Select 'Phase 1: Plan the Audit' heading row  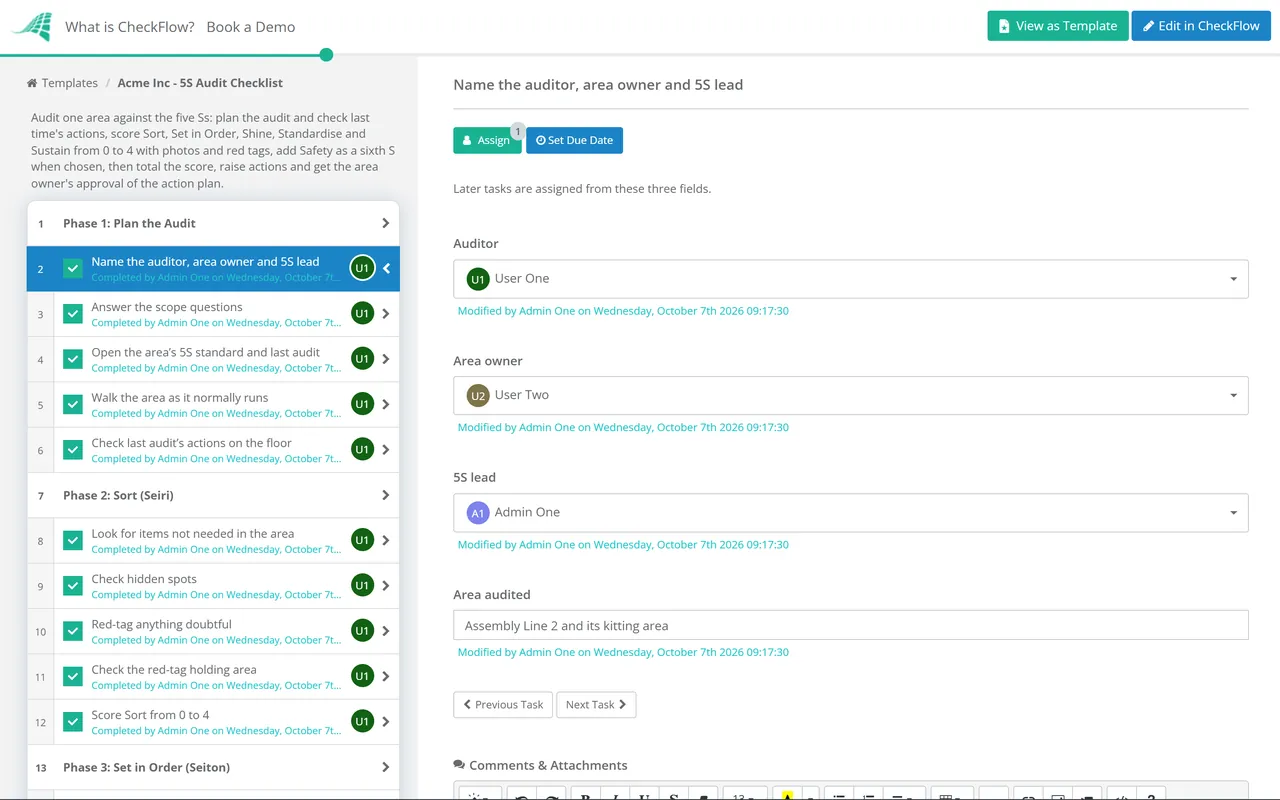pyautogui.click(x=213, y=223)
